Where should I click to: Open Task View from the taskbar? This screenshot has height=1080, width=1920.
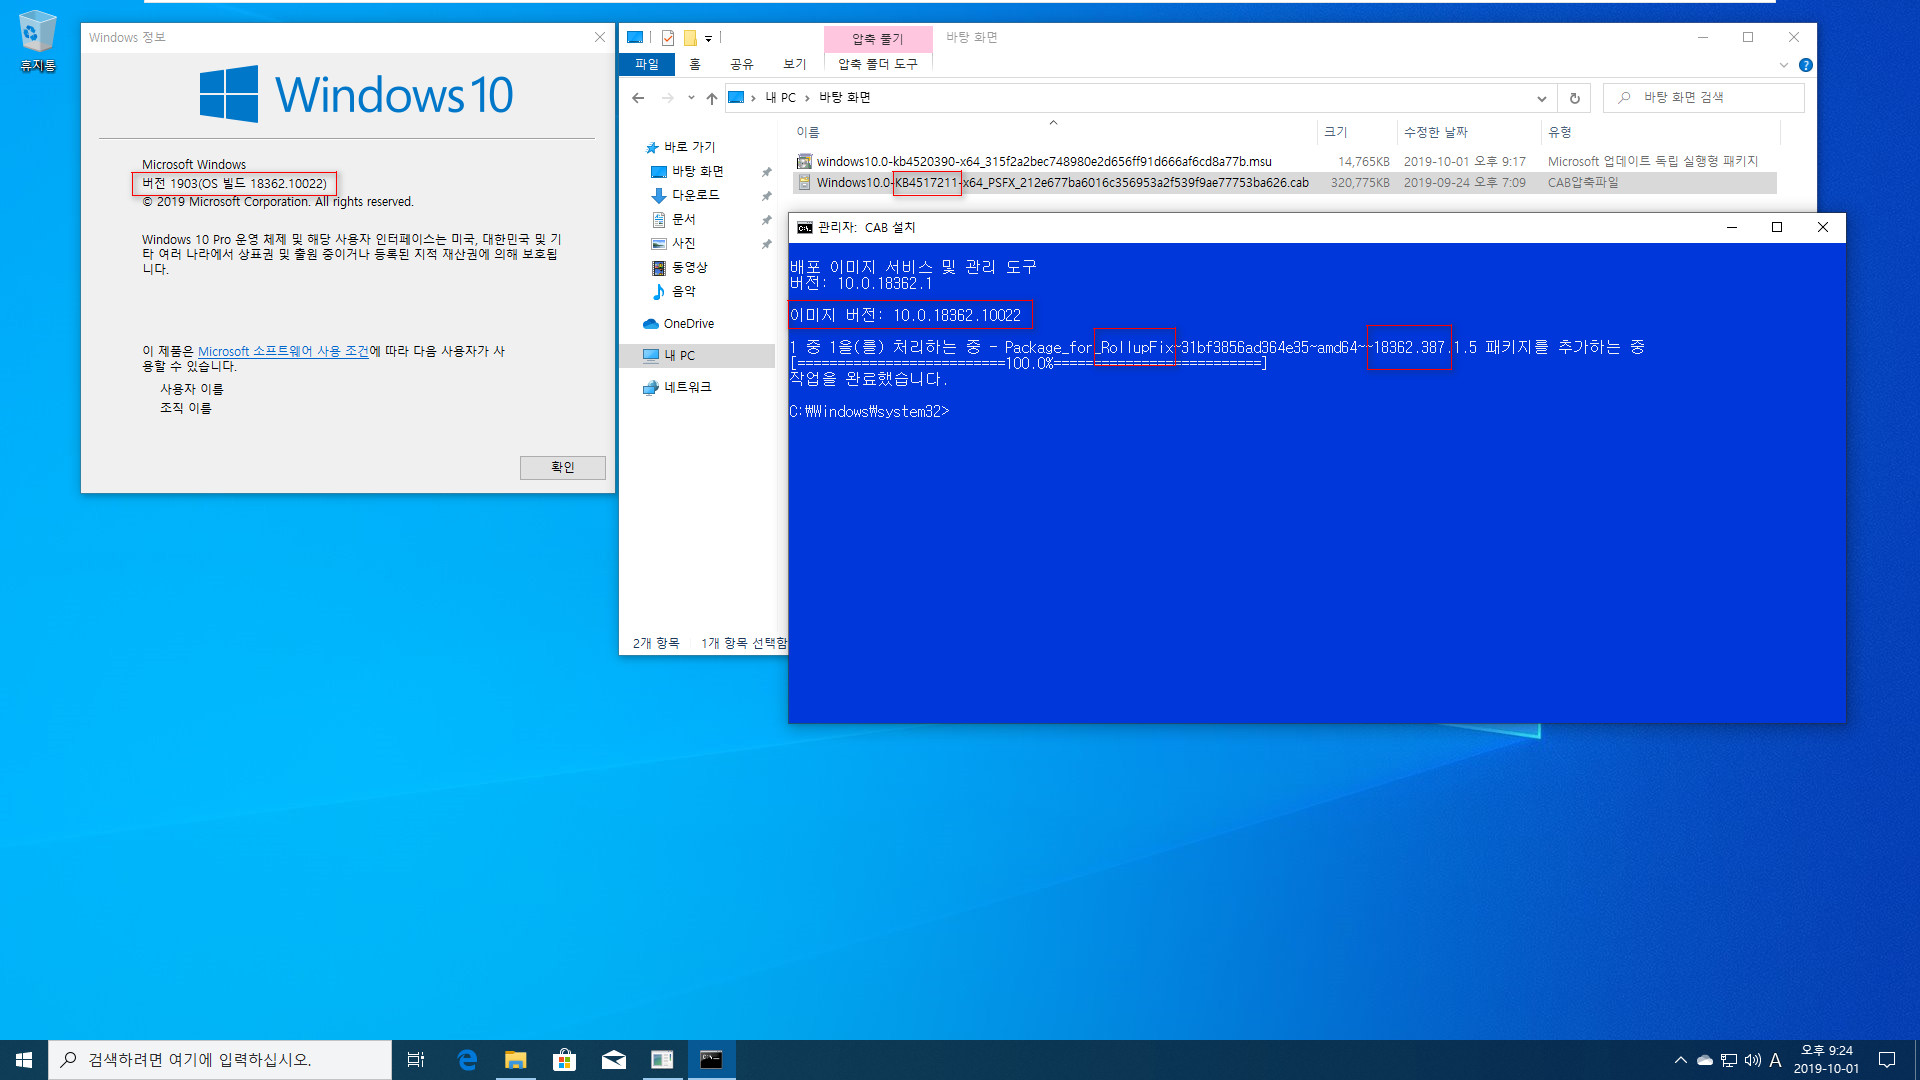(x=416, y=1060)
